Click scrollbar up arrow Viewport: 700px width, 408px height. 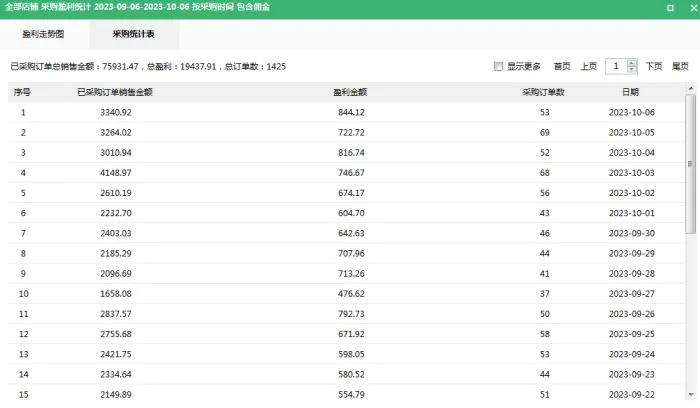point(691,88)
